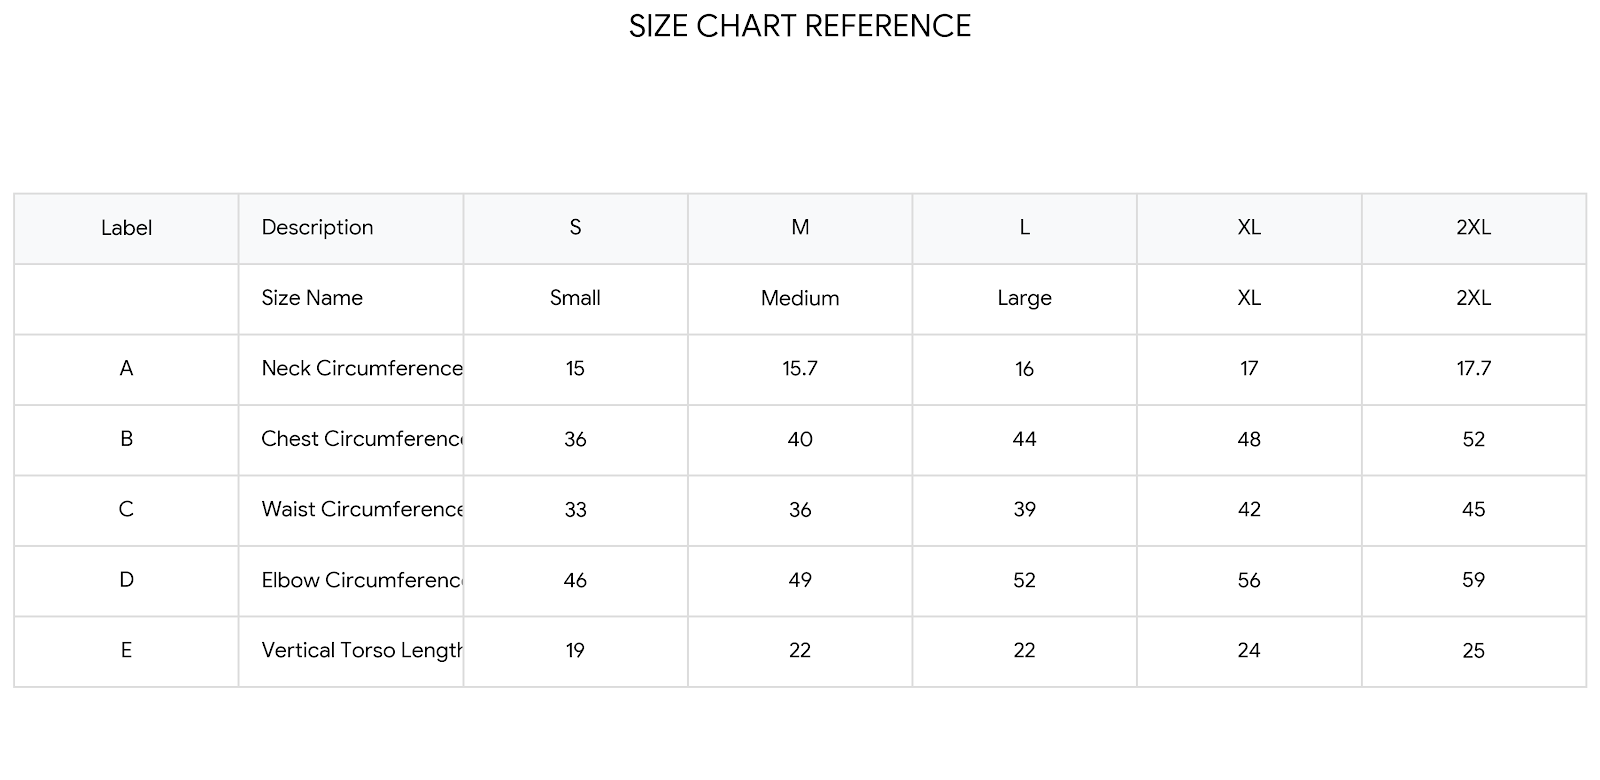Select the Description column header
Screen dimensions: 1600x780
coord(351,228)
